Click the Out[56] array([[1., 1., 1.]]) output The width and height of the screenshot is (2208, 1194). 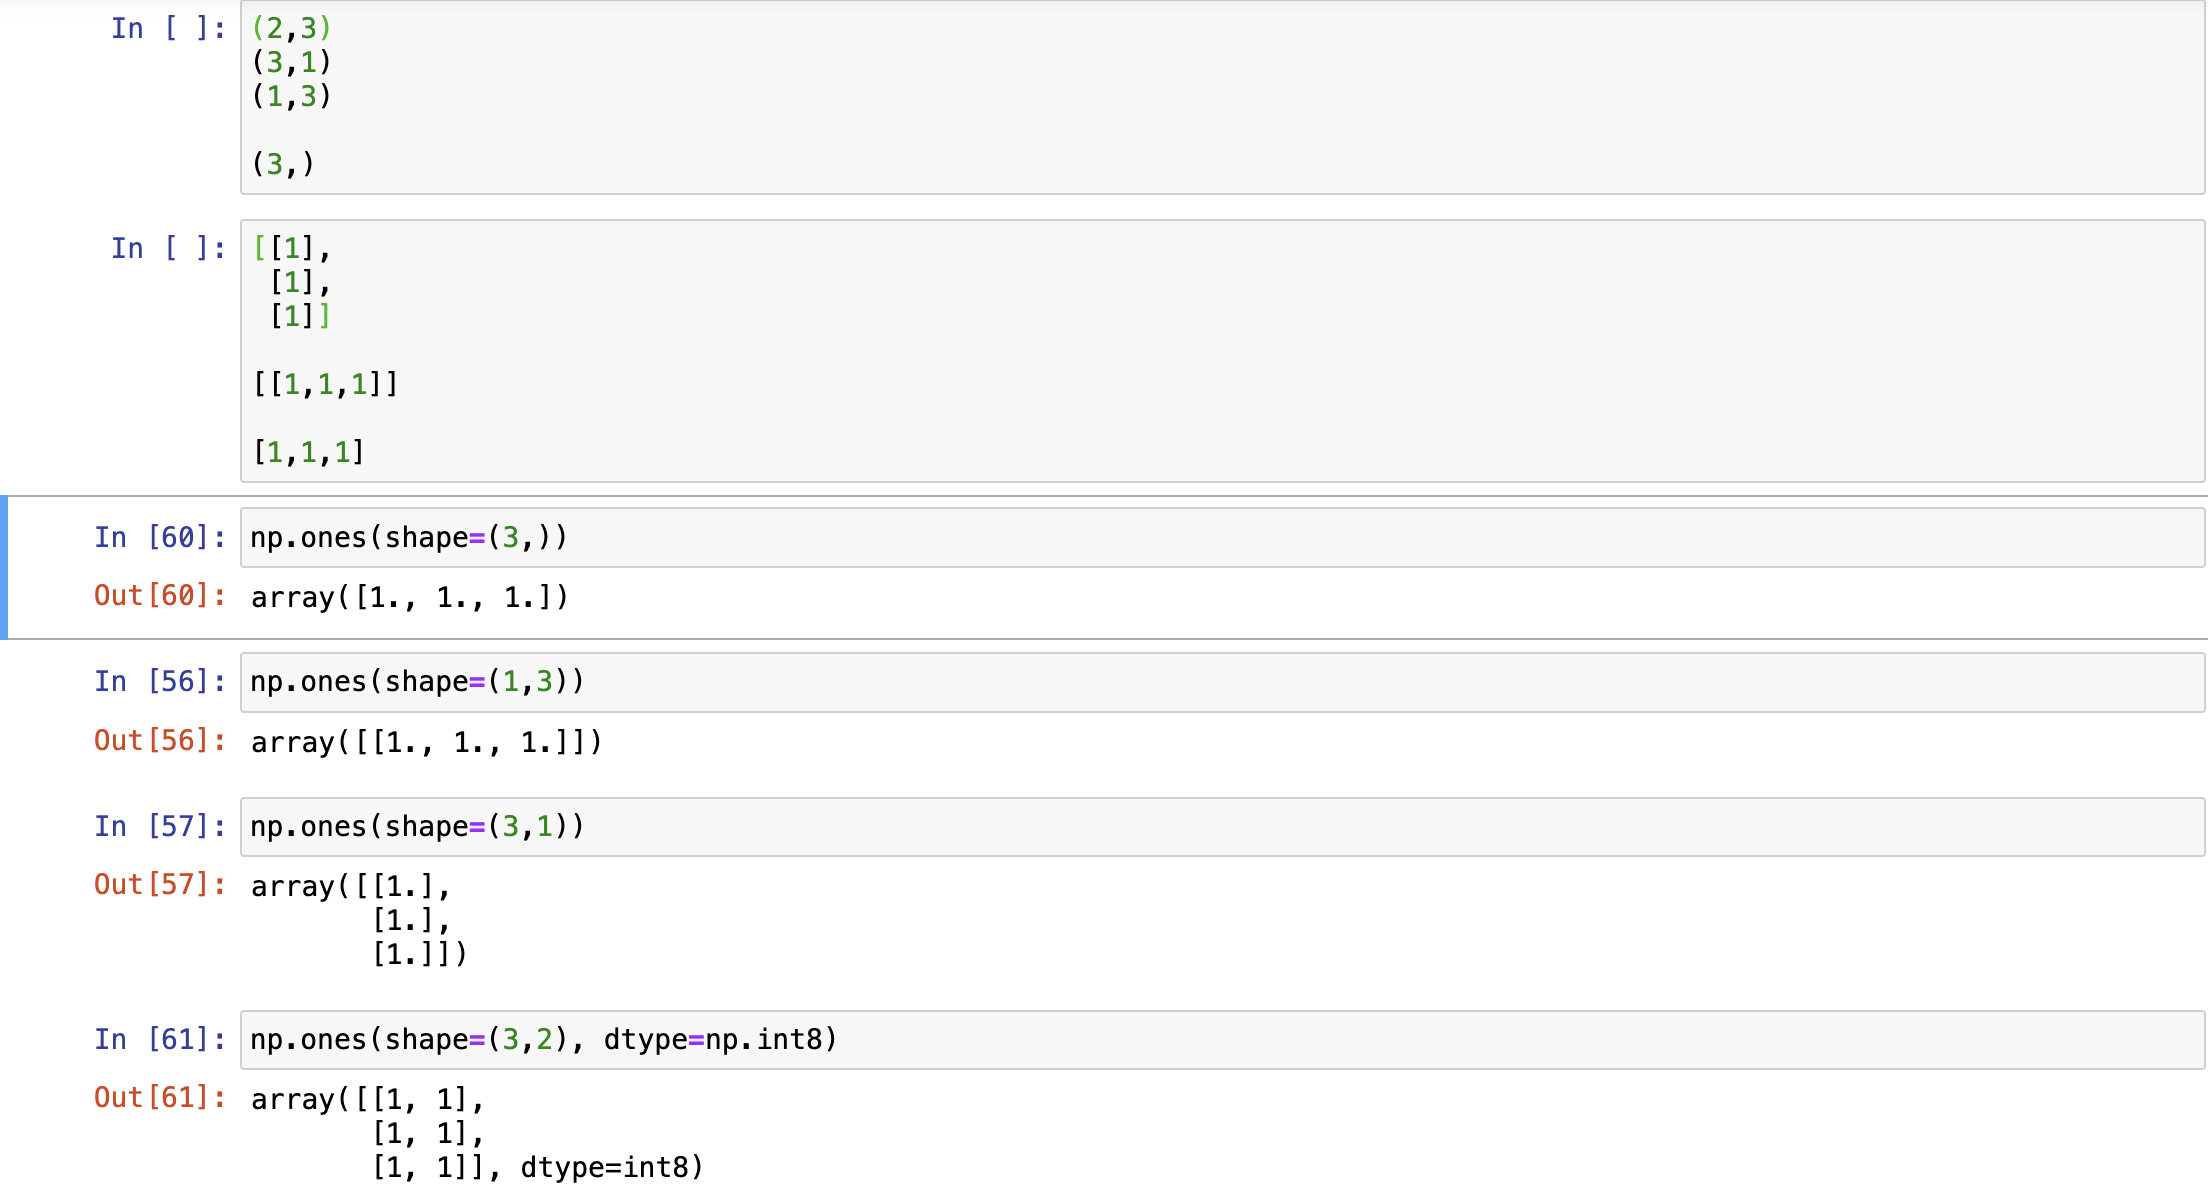pyautogui.click(x=426, y=742)
